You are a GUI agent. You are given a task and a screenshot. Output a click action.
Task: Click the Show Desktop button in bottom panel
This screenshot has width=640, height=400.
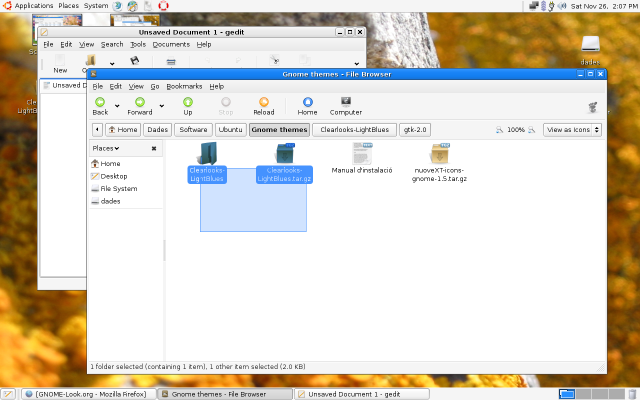(x=8, y=394)
